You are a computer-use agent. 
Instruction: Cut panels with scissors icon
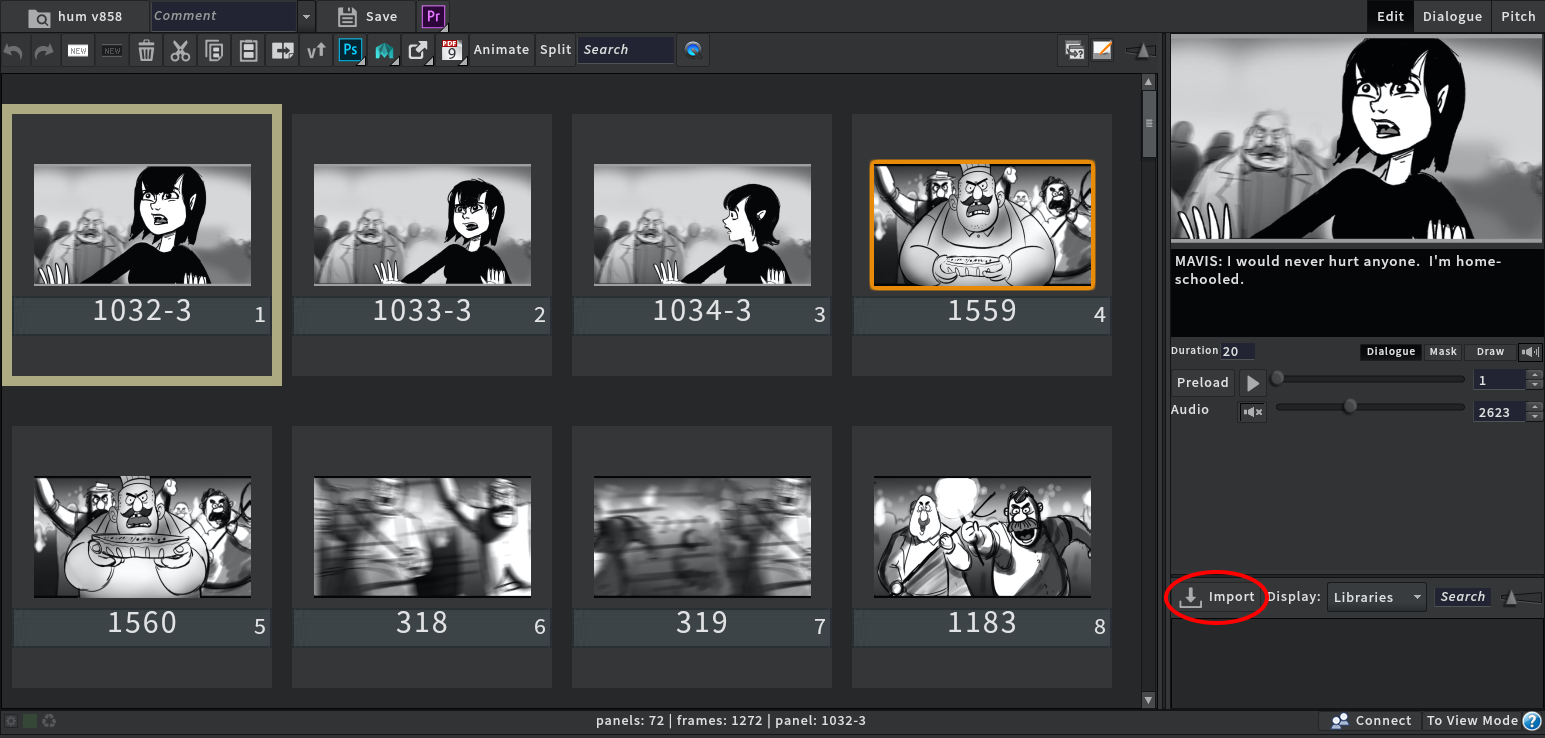tap(180, 50)
